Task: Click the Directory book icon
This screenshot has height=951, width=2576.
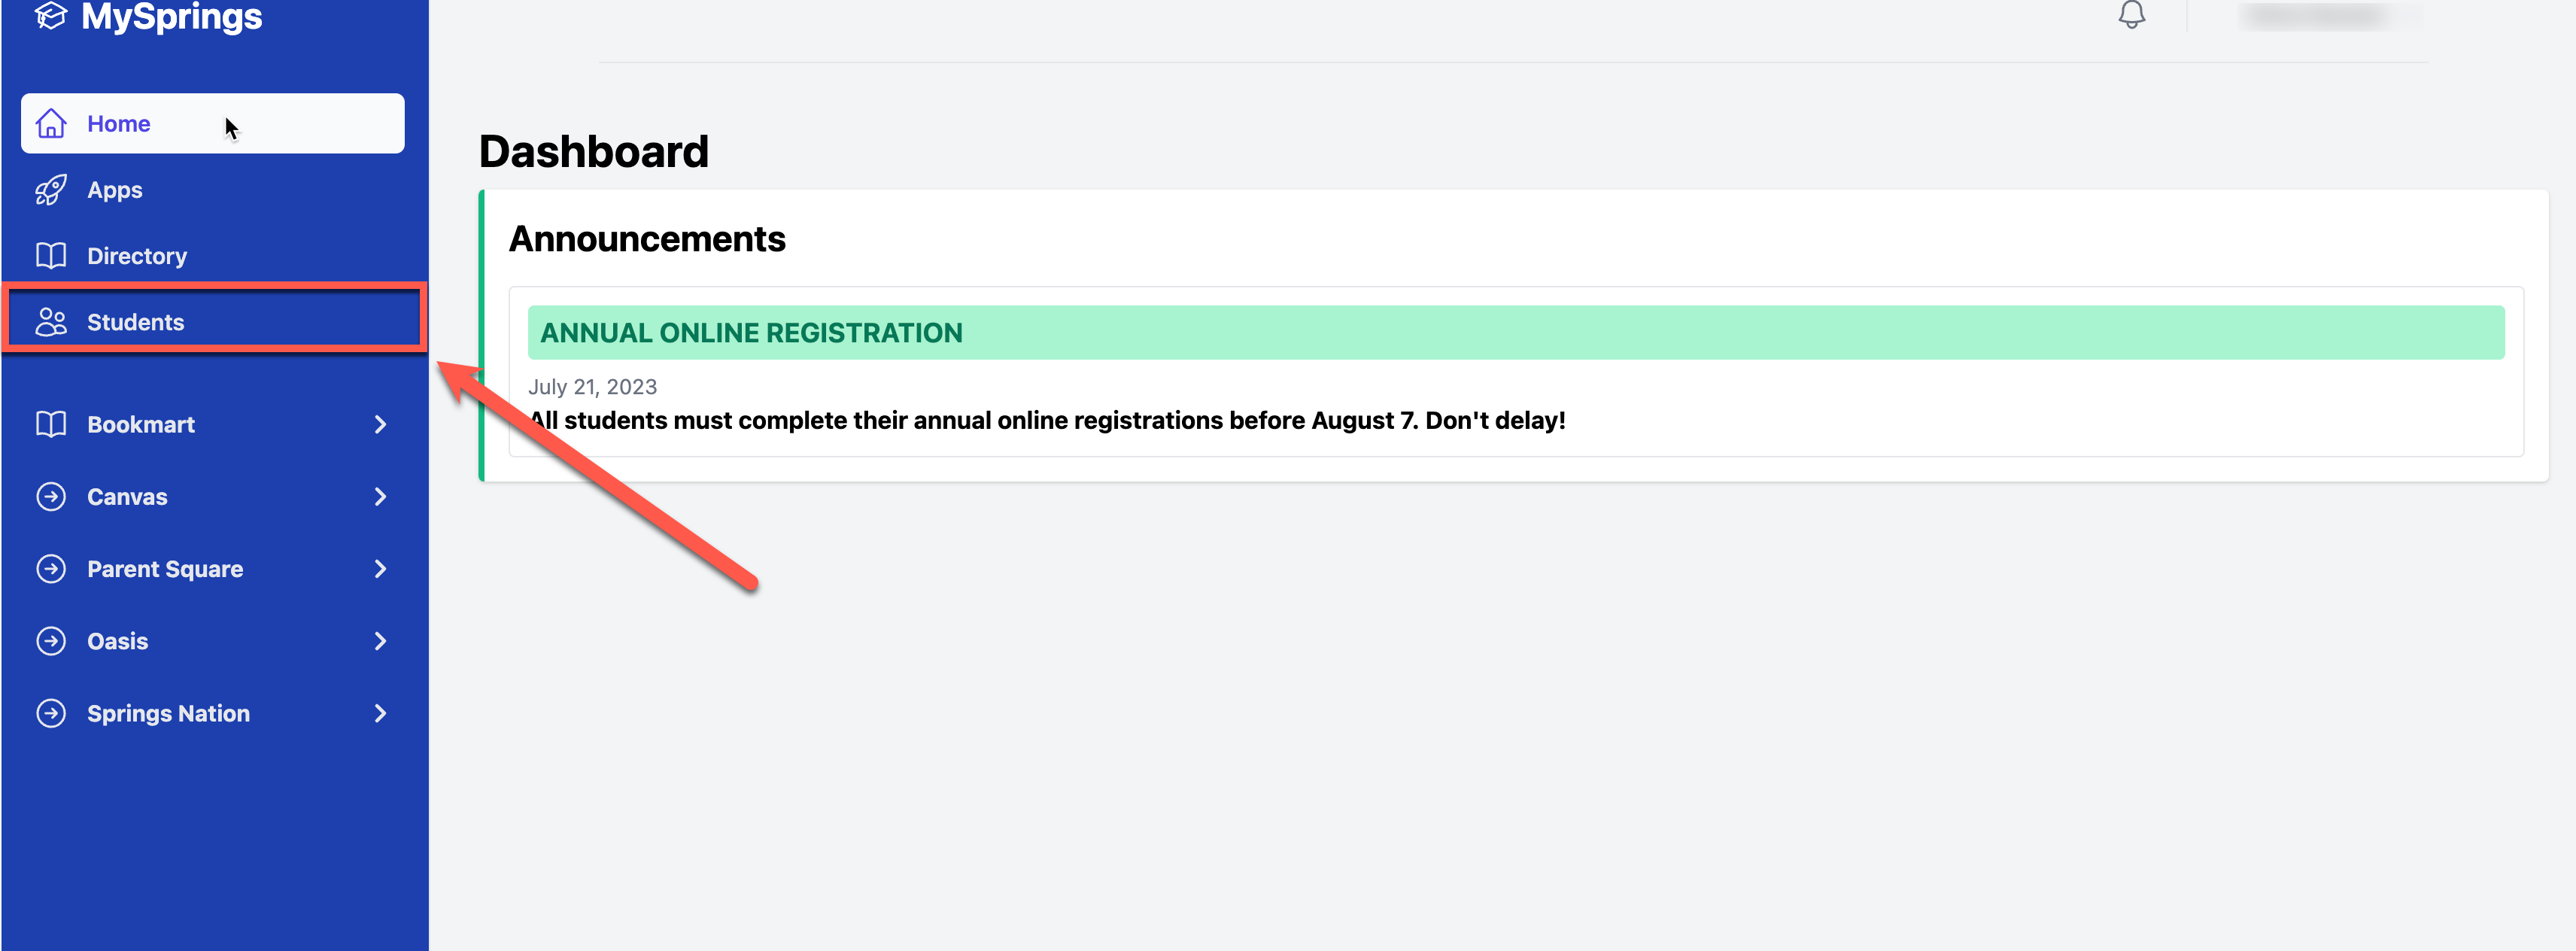Action: click(x=51, y=256)
